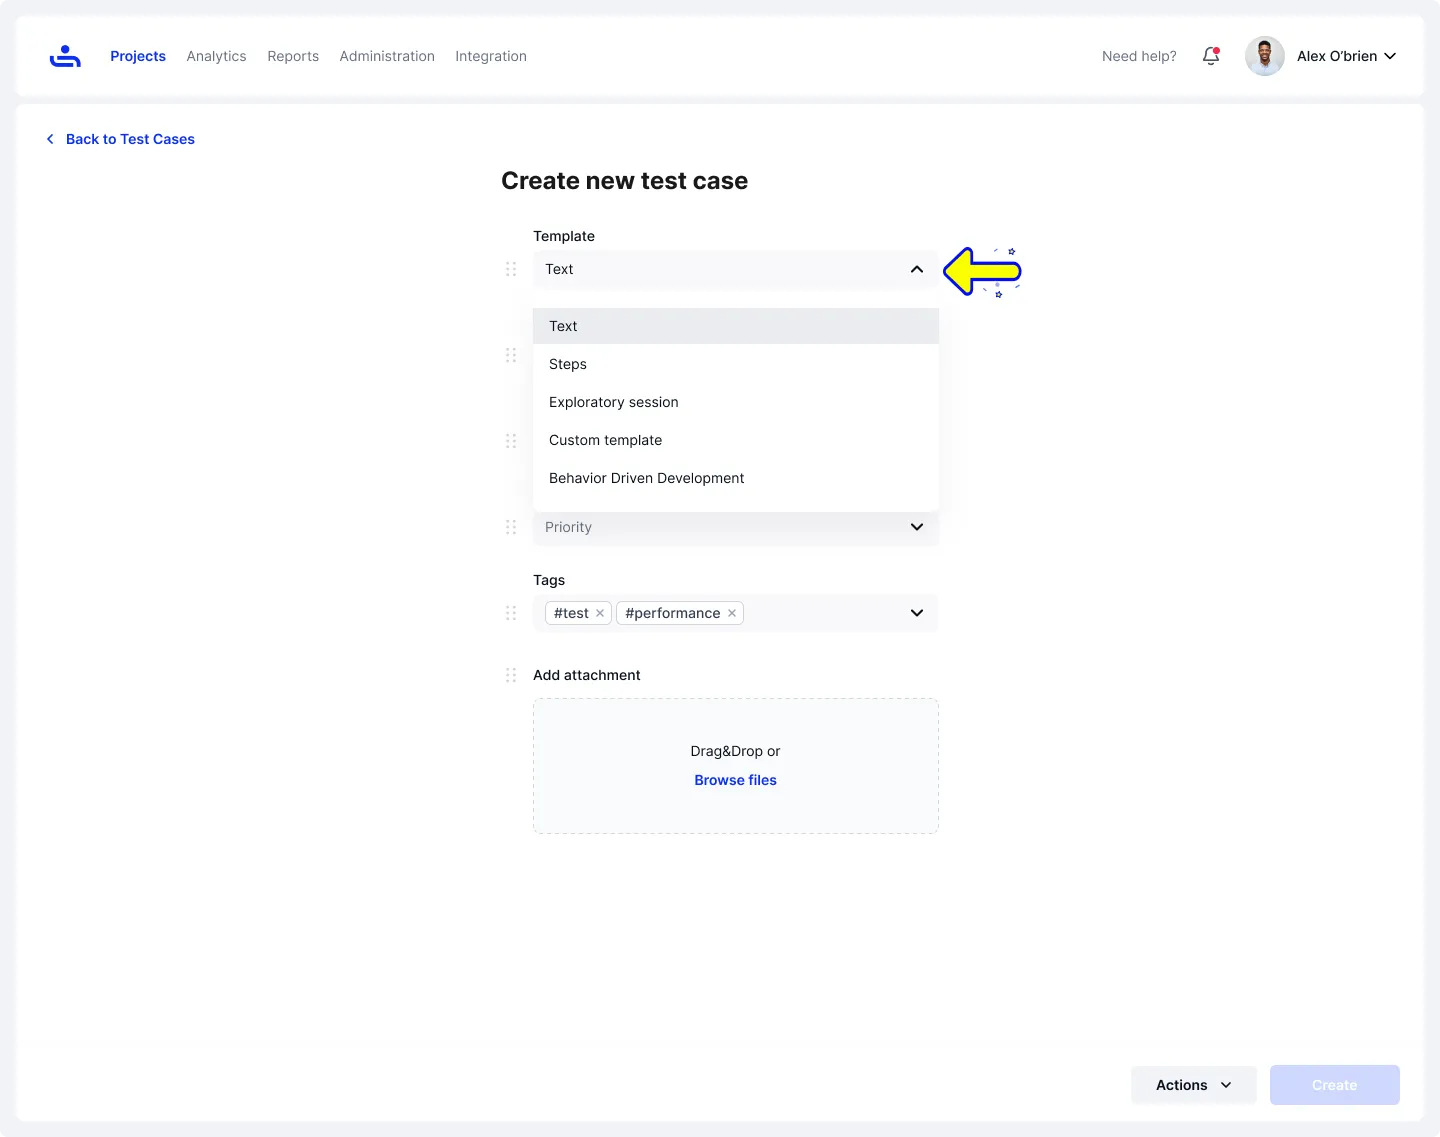Click Browse files to attach a file
The width and height of the screenshot is (1440, 1137).
(x=735, y=780)
